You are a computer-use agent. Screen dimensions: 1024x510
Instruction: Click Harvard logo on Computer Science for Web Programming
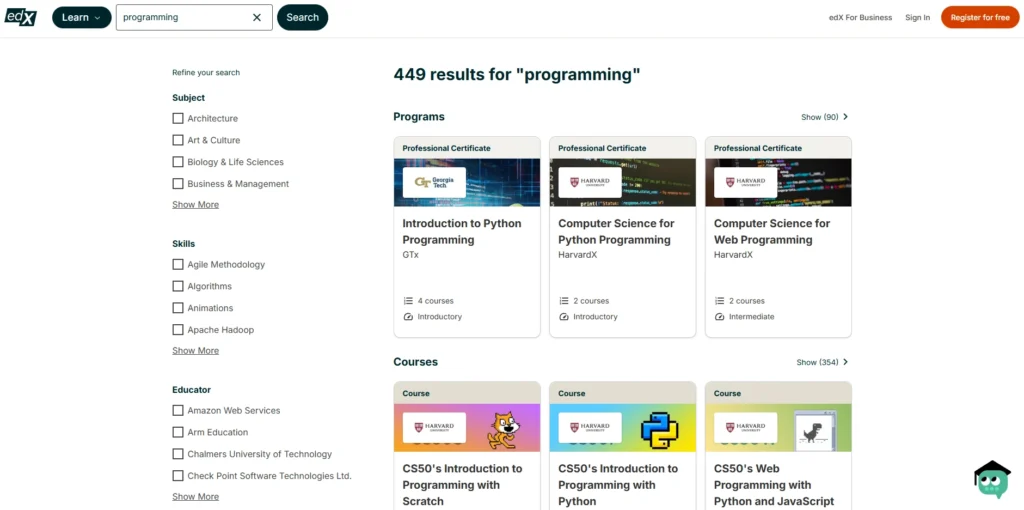pos(745,183)
